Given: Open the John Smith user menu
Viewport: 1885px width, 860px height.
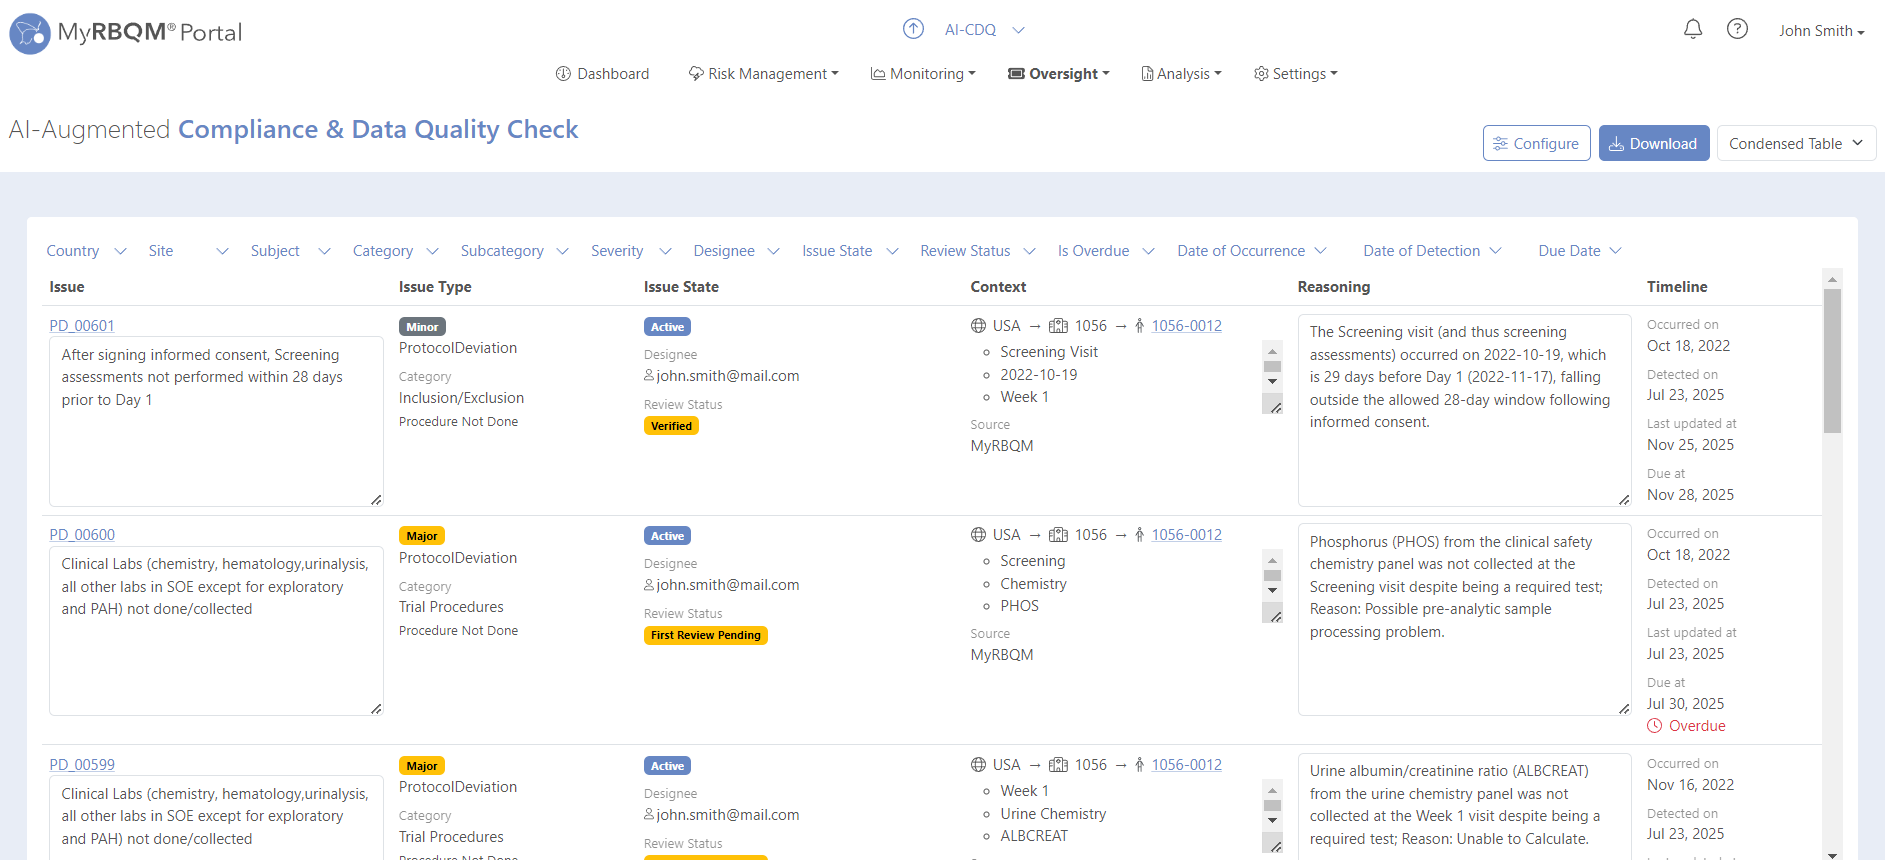Looking at the screenshot, I should coord(1821,31).
